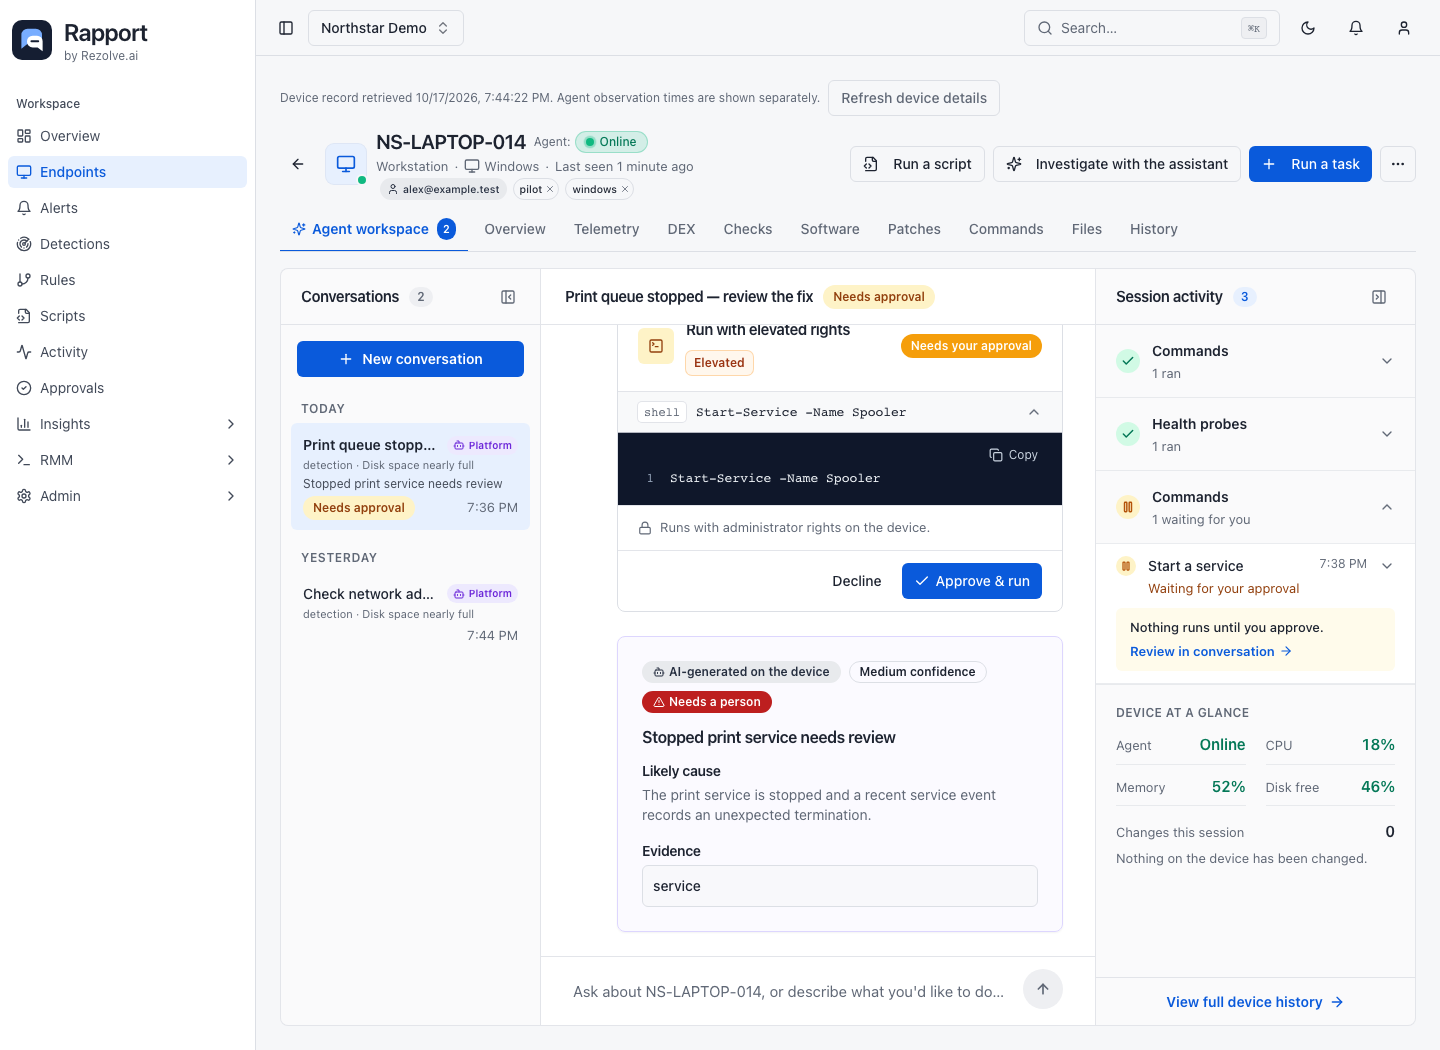Switch to the Telemetry tab

click(606, 229)
